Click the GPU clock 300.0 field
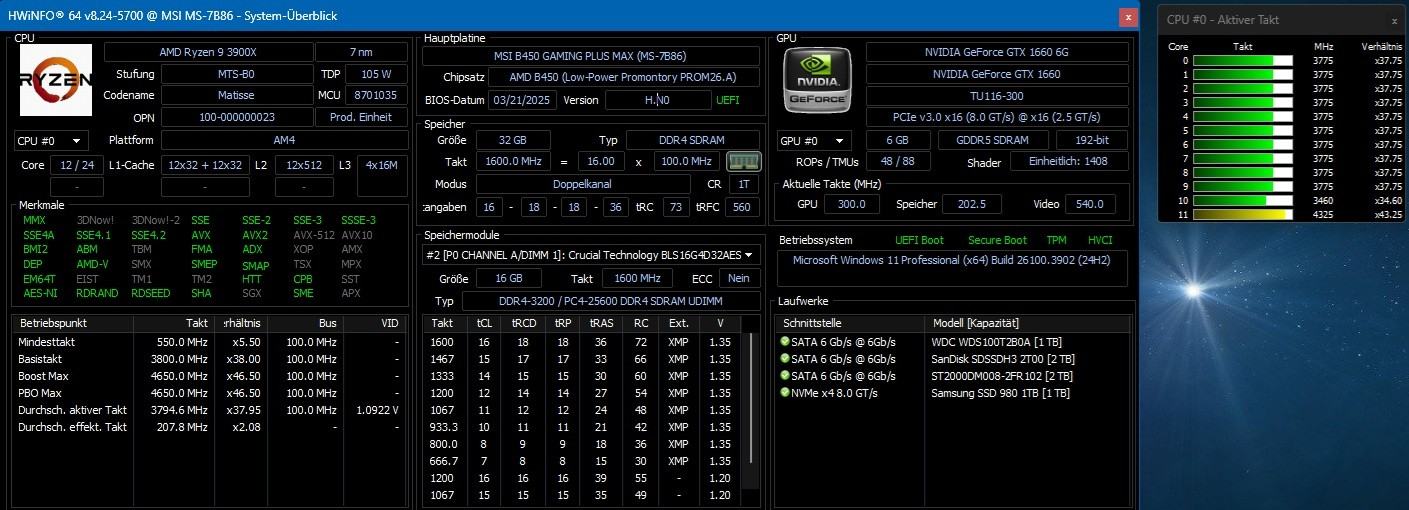 (852, 204)
